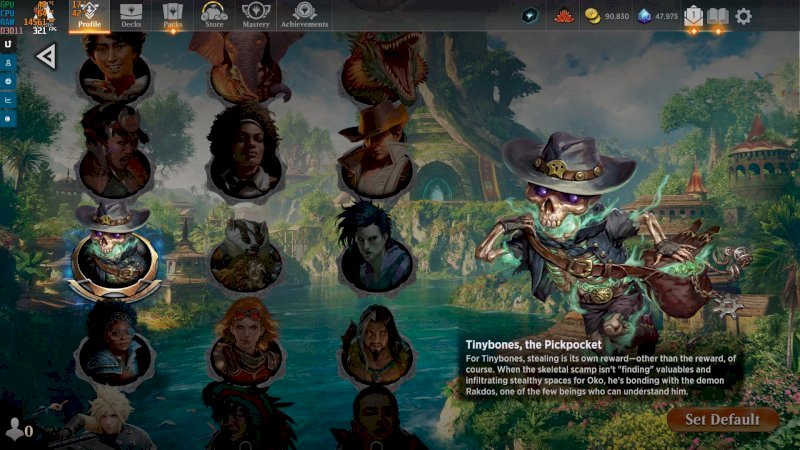Open the Profile tab
This screenshot has width=800, height=450.
click(x=89, y=15)
